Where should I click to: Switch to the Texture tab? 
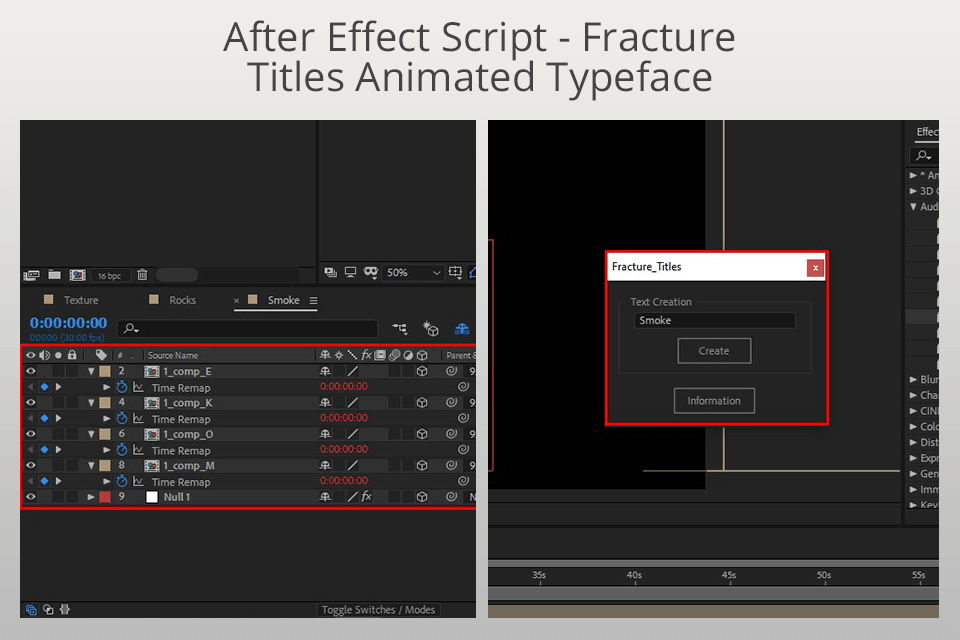click(80, 300)
